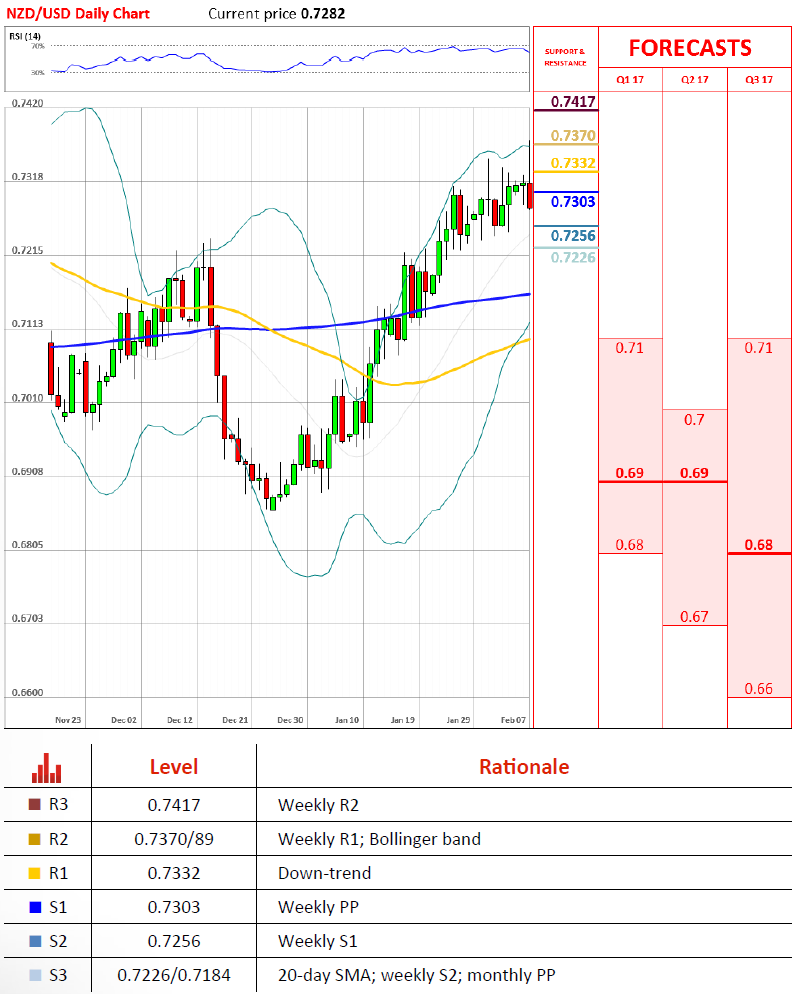This screenshot has height=994, width=801.
Task: Click '20-day SMA; weekly S2; monthly PP'
Action: tap(416, 975)
